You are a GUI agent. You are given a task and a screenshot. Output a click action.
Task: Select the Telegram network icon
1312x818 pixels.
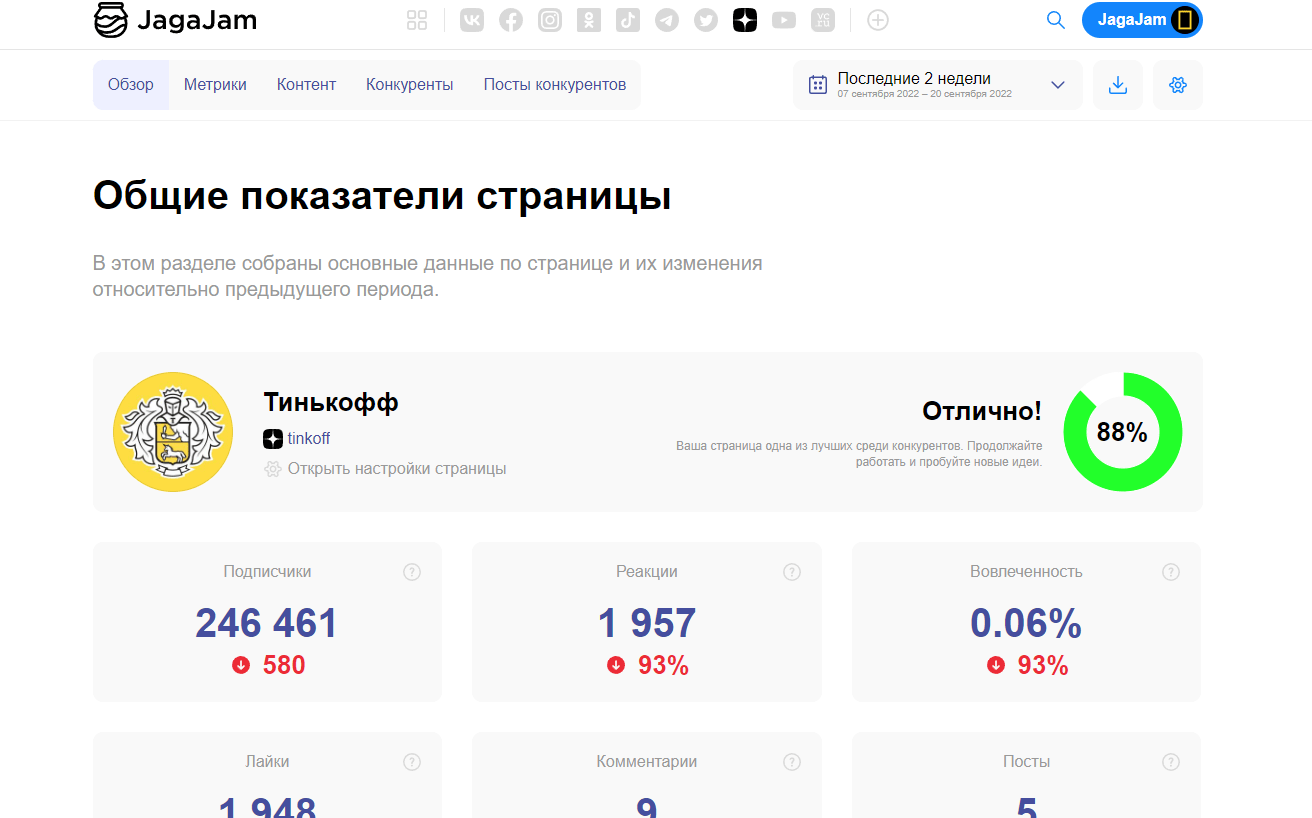click(x=667, y=20)
